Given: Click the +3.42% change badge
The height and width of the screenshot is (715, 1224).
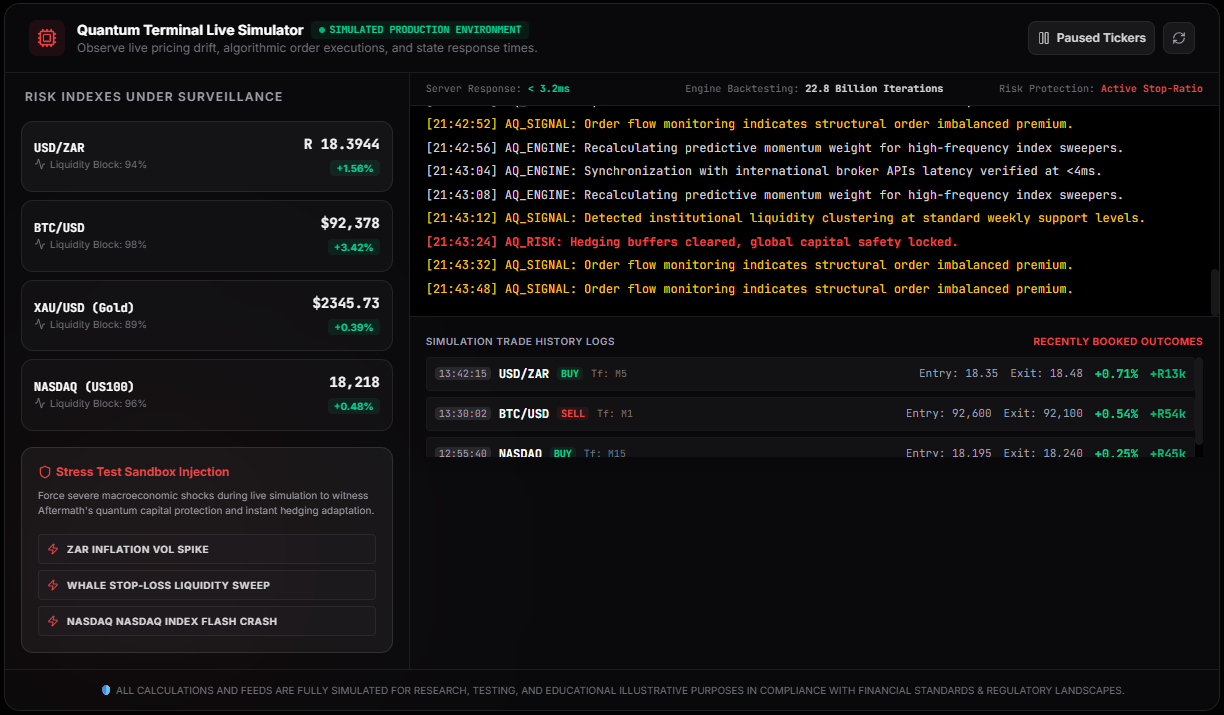Looking at the screenshot, I should tap(355, 247).
